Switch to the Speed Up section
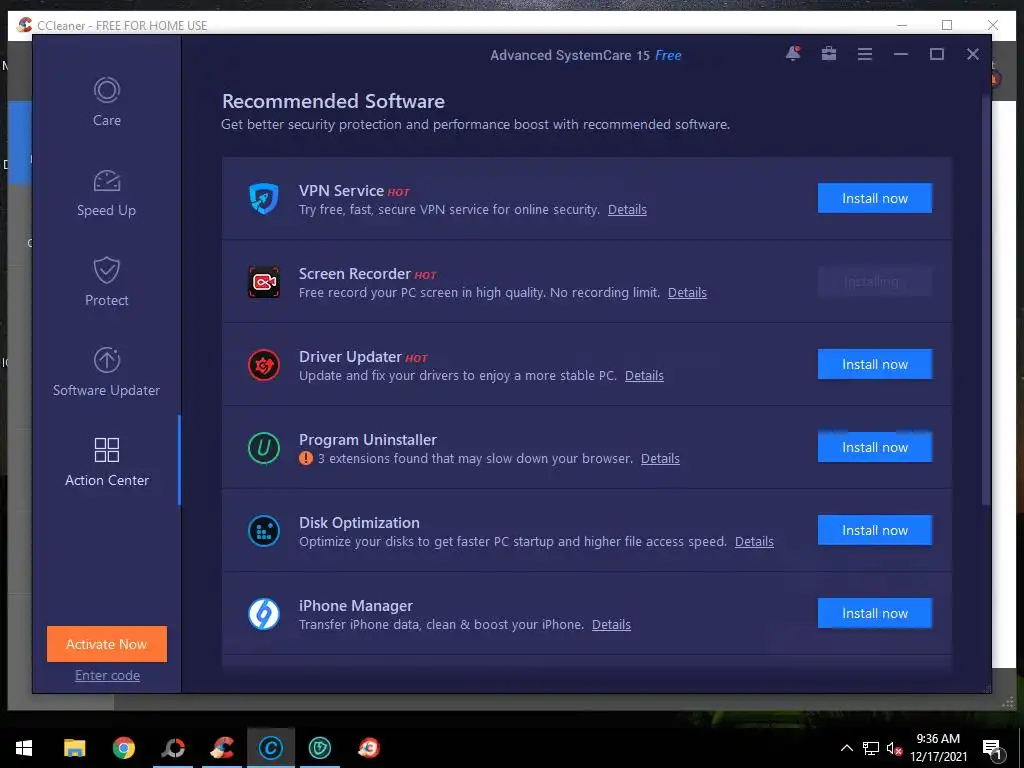1024x768 pixels. click(x=106, y=193)
